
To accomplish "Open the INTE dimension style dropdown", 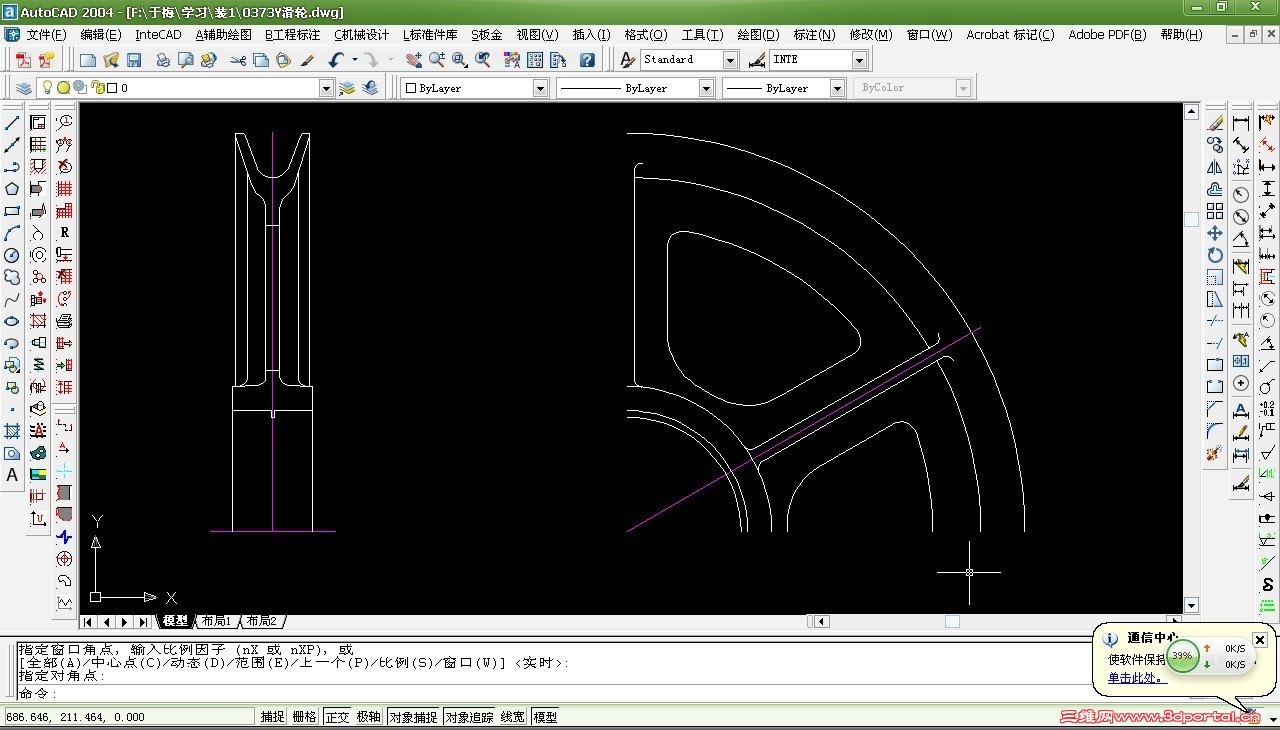I will (859, 60).
